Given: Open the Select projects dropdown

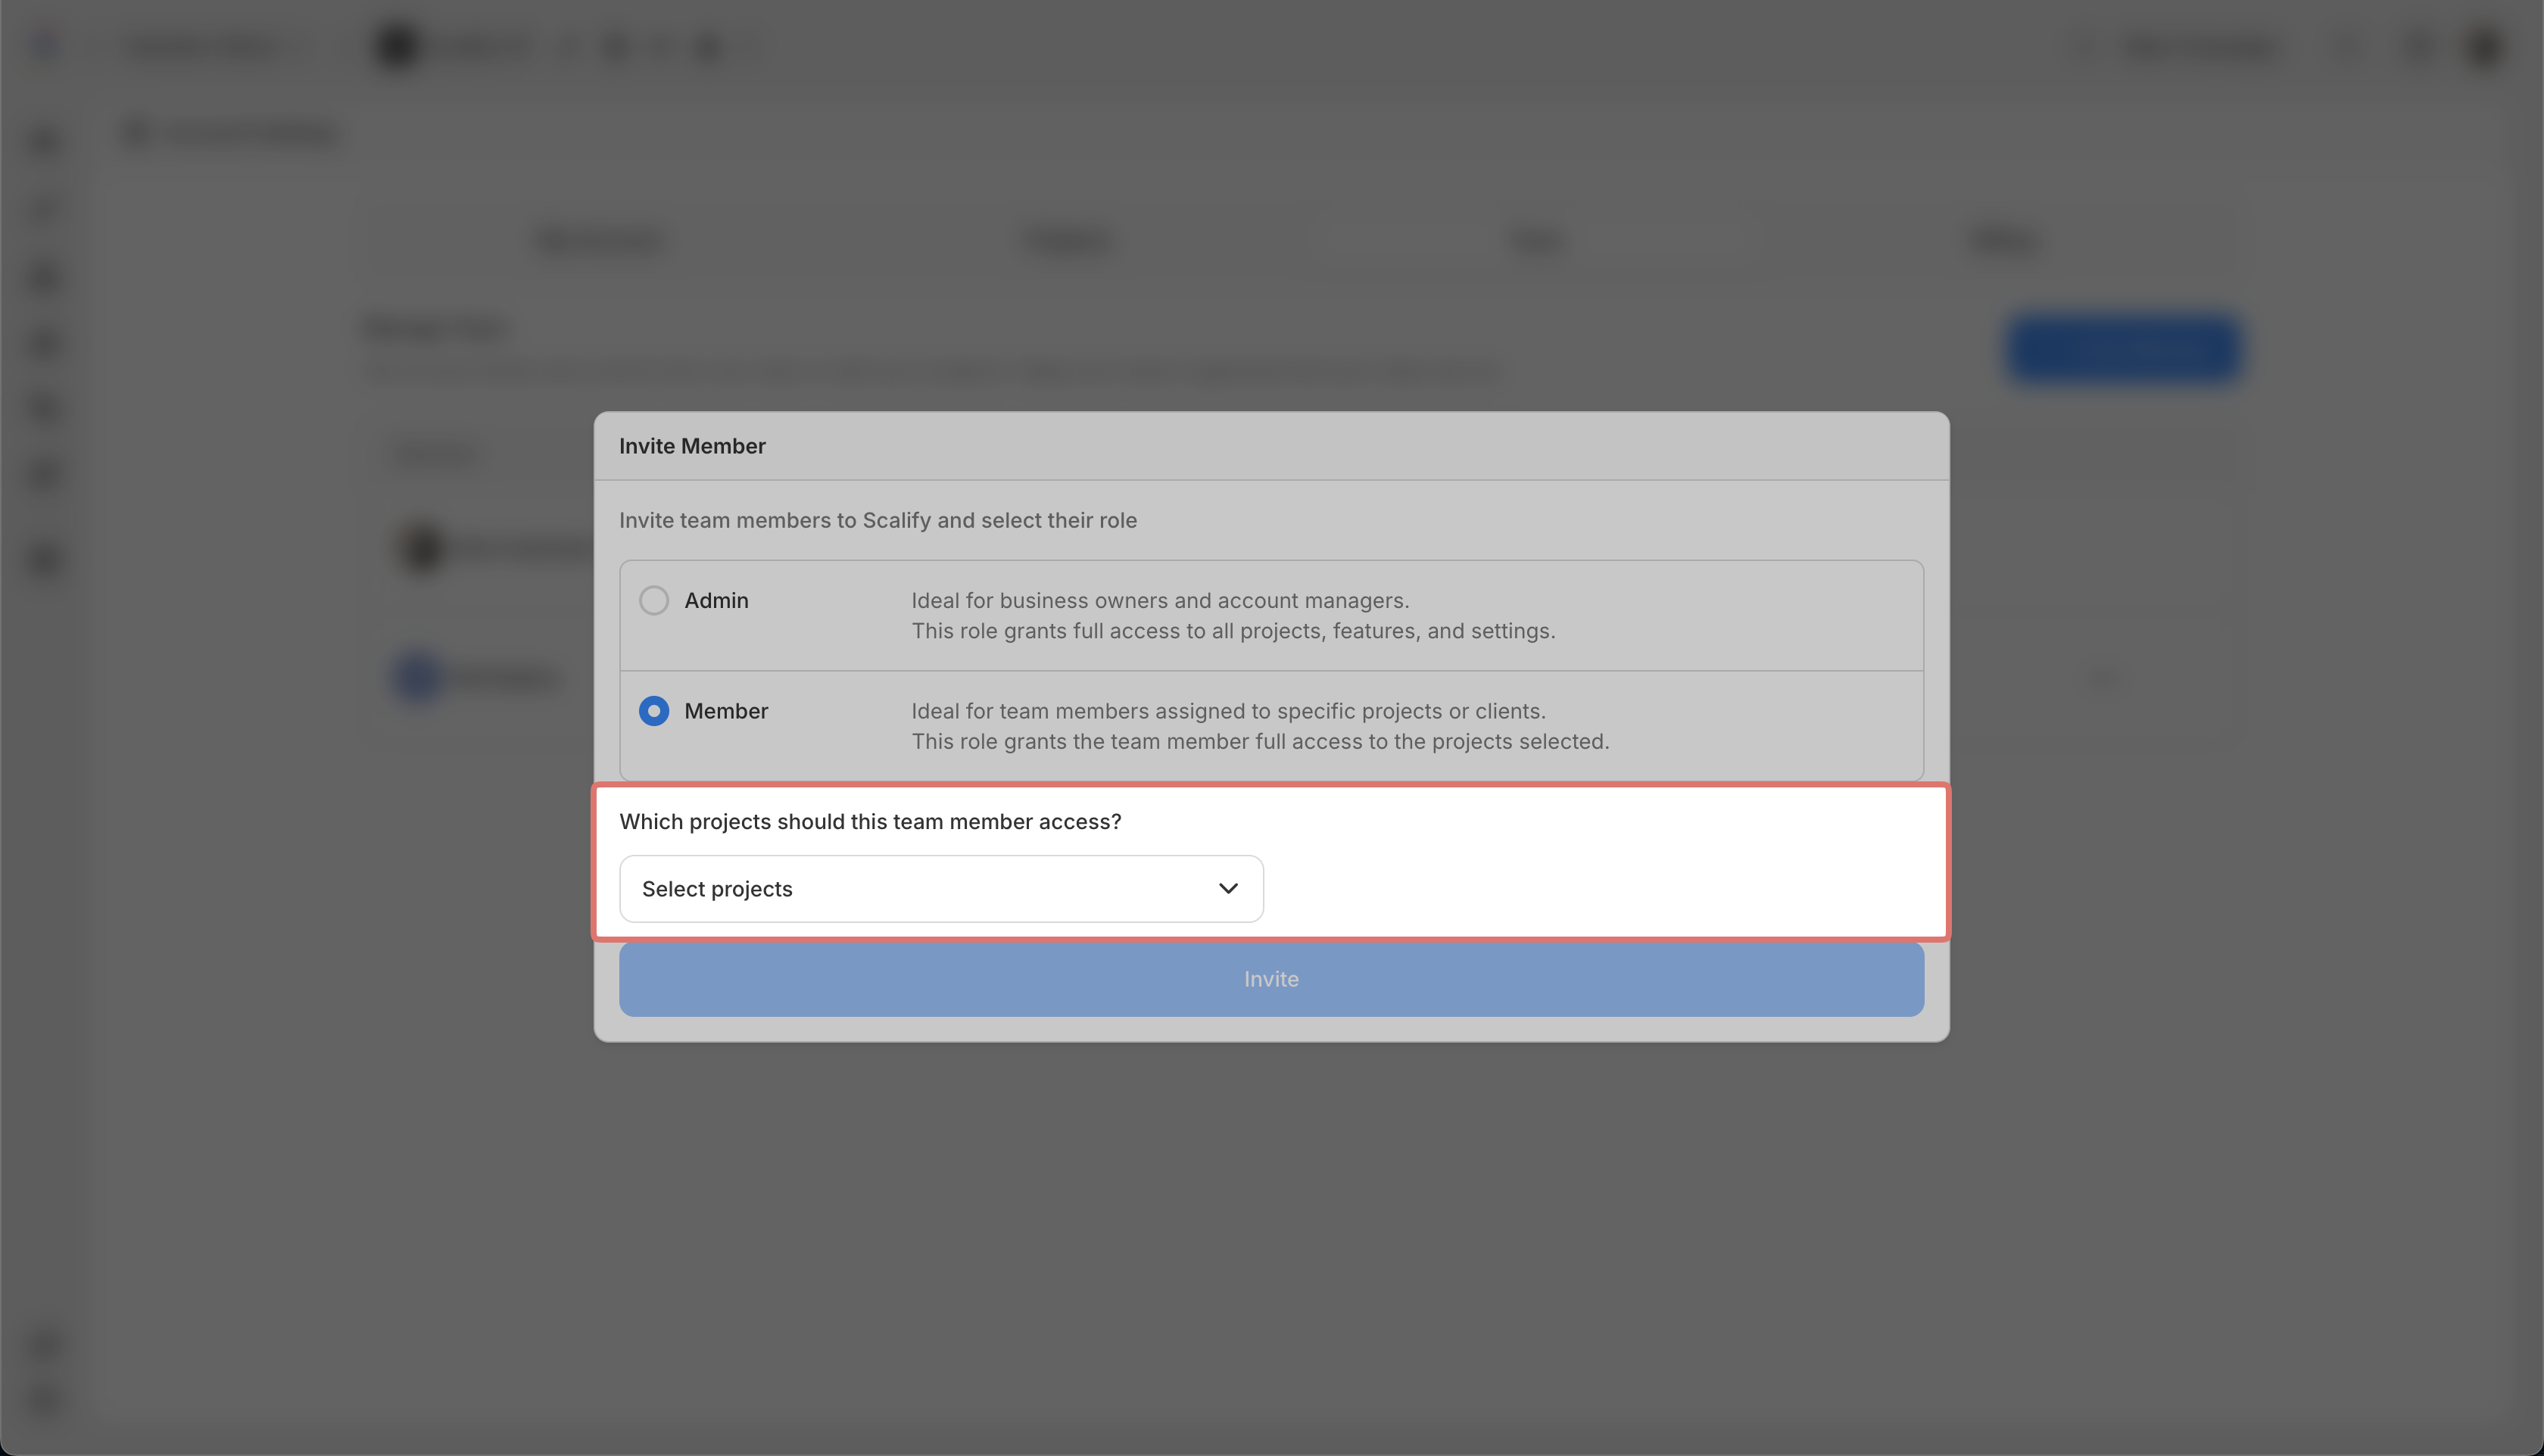Looking at the screenshot, I should pyautogui.click(x=940, y=889).
